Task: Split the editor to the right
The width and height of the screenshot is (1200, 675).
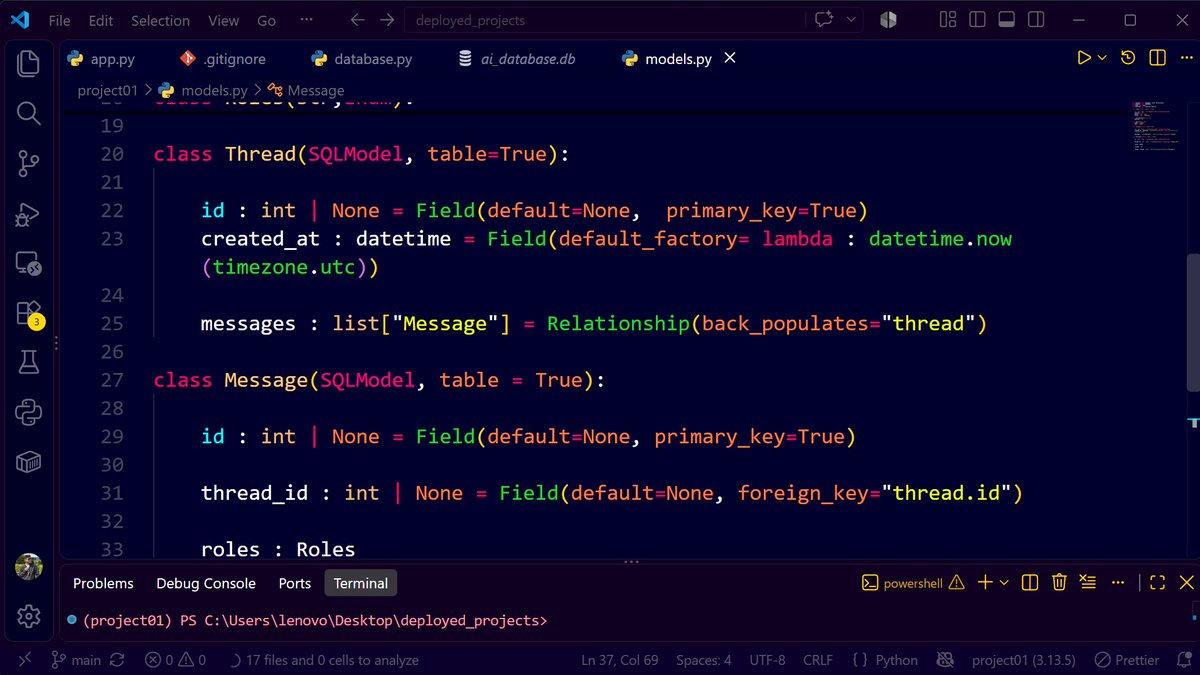Action: click(x=1157, y=58)
